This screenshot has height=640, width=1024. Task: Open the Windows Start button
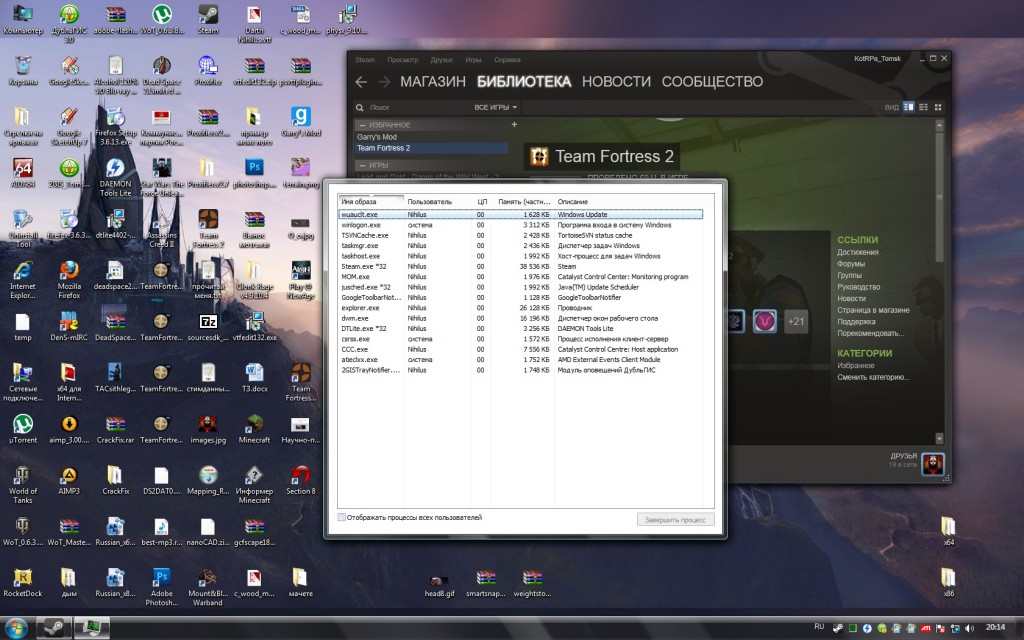(x=16, y=628)
